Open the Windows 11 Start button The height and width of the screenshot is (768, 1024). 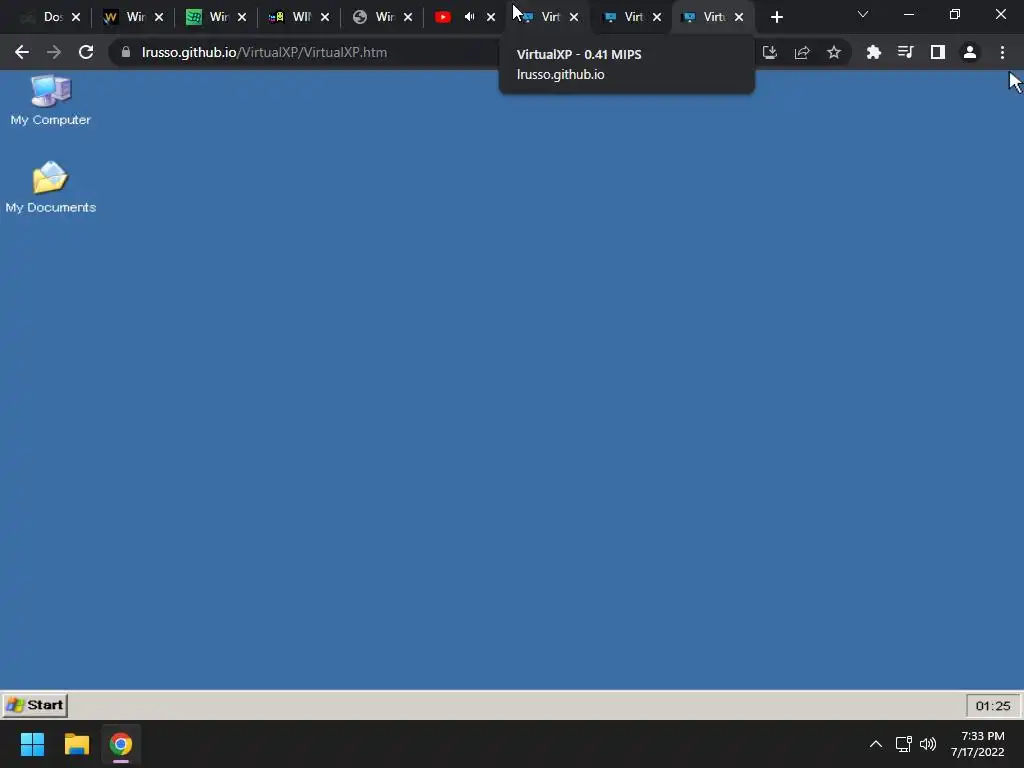pos(32,744)
